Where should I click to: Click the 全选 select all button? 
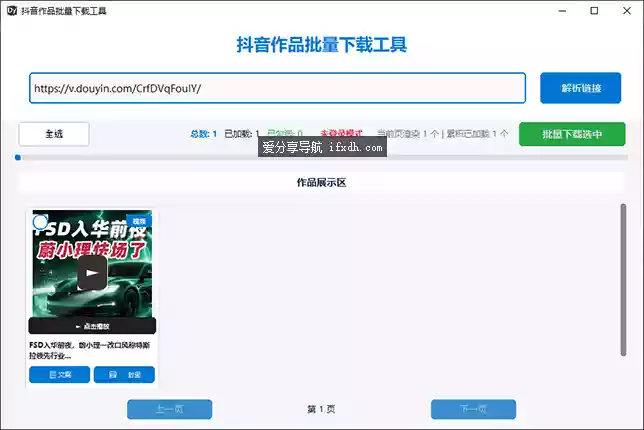click(x=54, y=134)
